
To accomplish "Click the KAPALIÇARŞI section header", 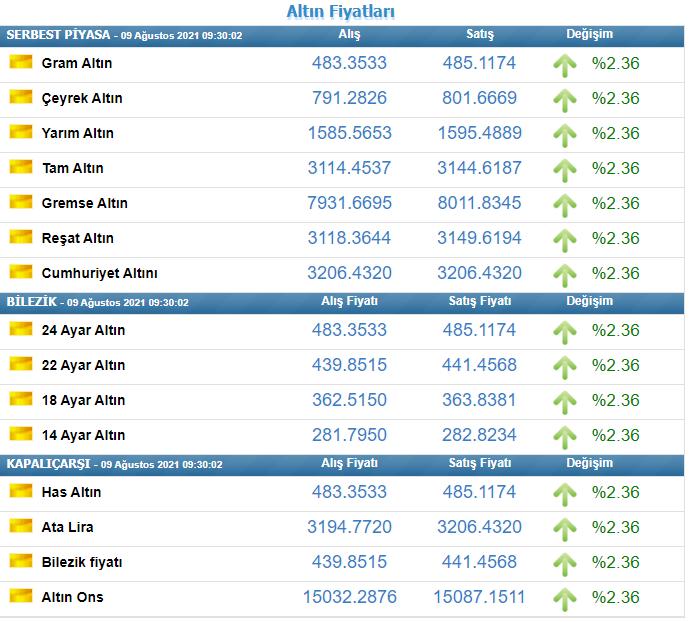I will [x=48, y=464].
